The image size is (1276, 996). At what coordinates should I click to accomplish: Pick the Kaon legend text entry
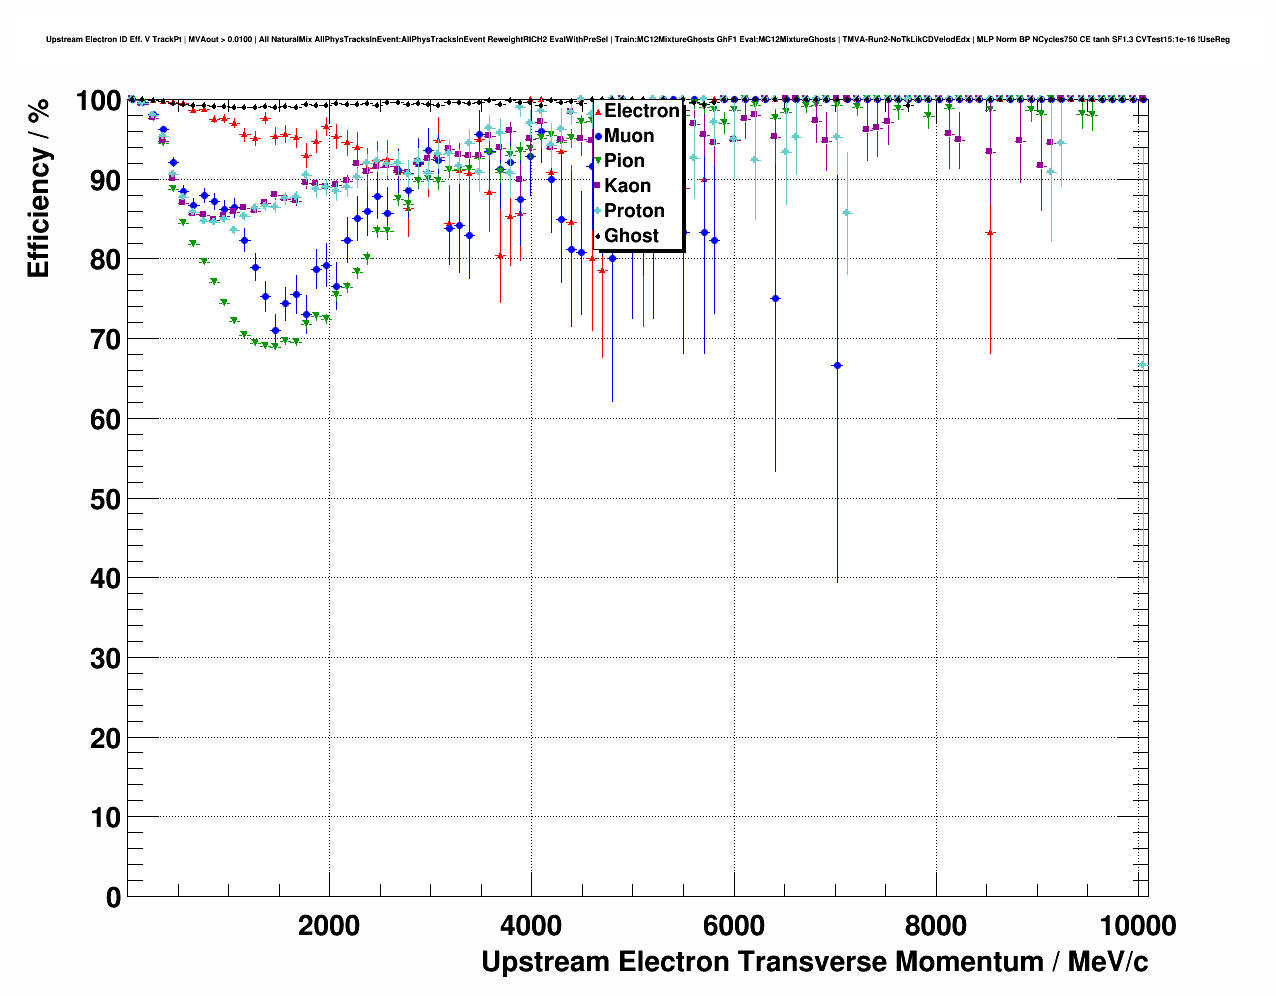[627, 186]
